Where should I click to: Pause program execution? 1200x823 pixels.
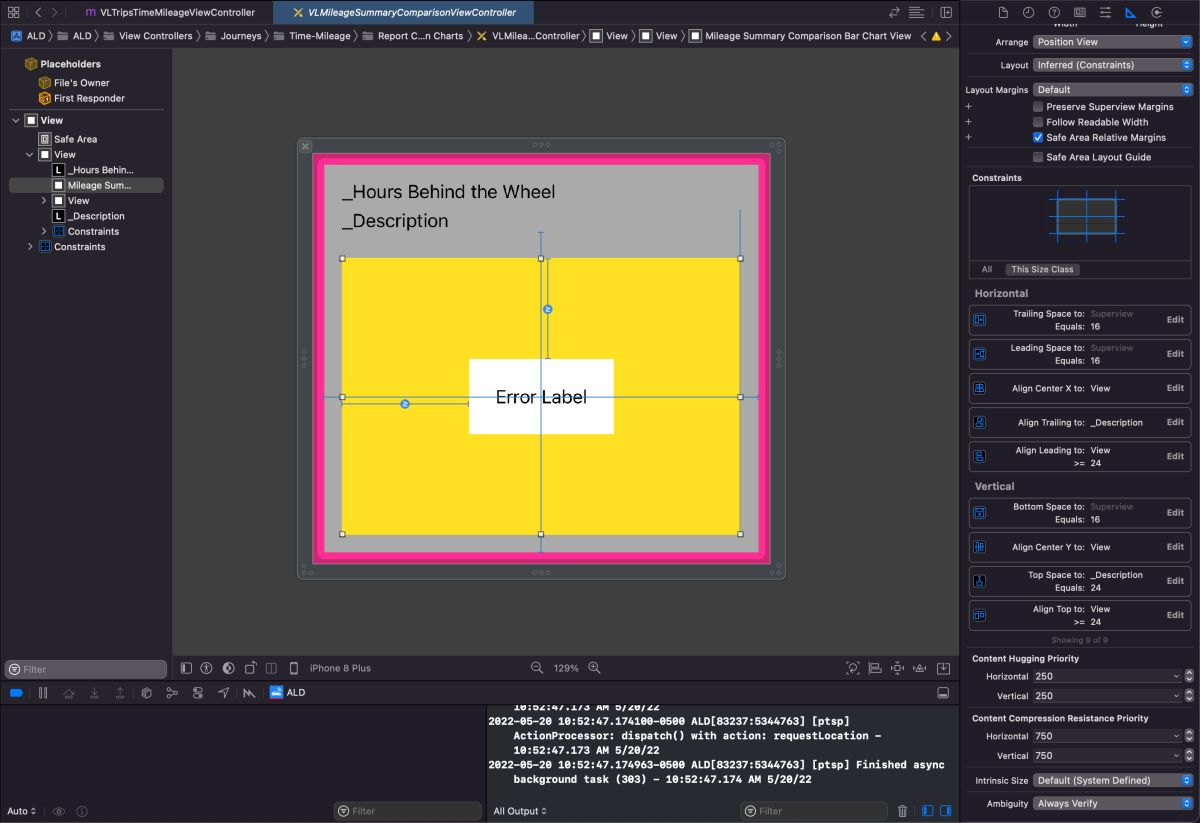click(43, 693)
